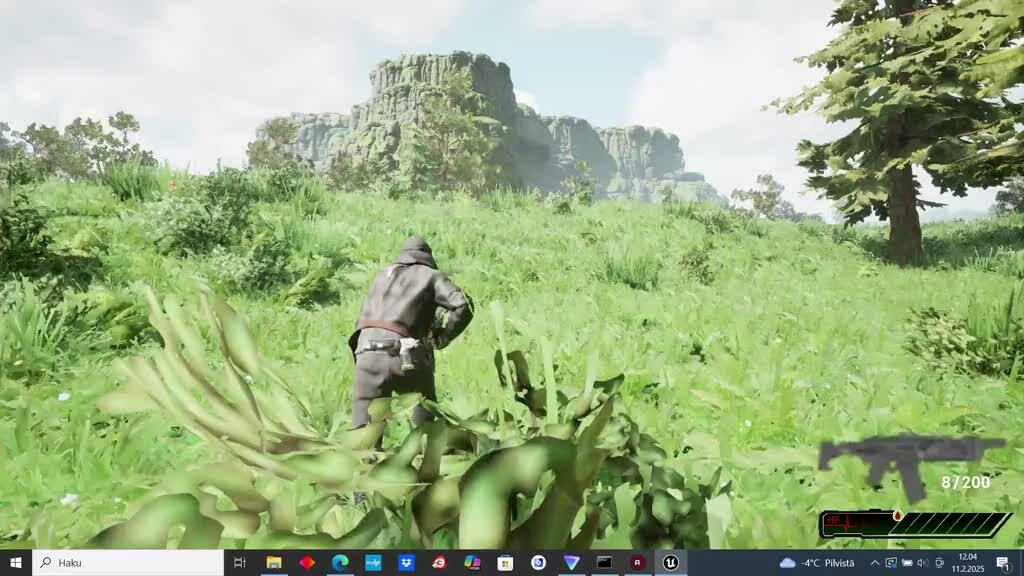This screenshot has height=576, width=1024.
Task: Open the clock and calendar flyout
Action: pos(967,563)
